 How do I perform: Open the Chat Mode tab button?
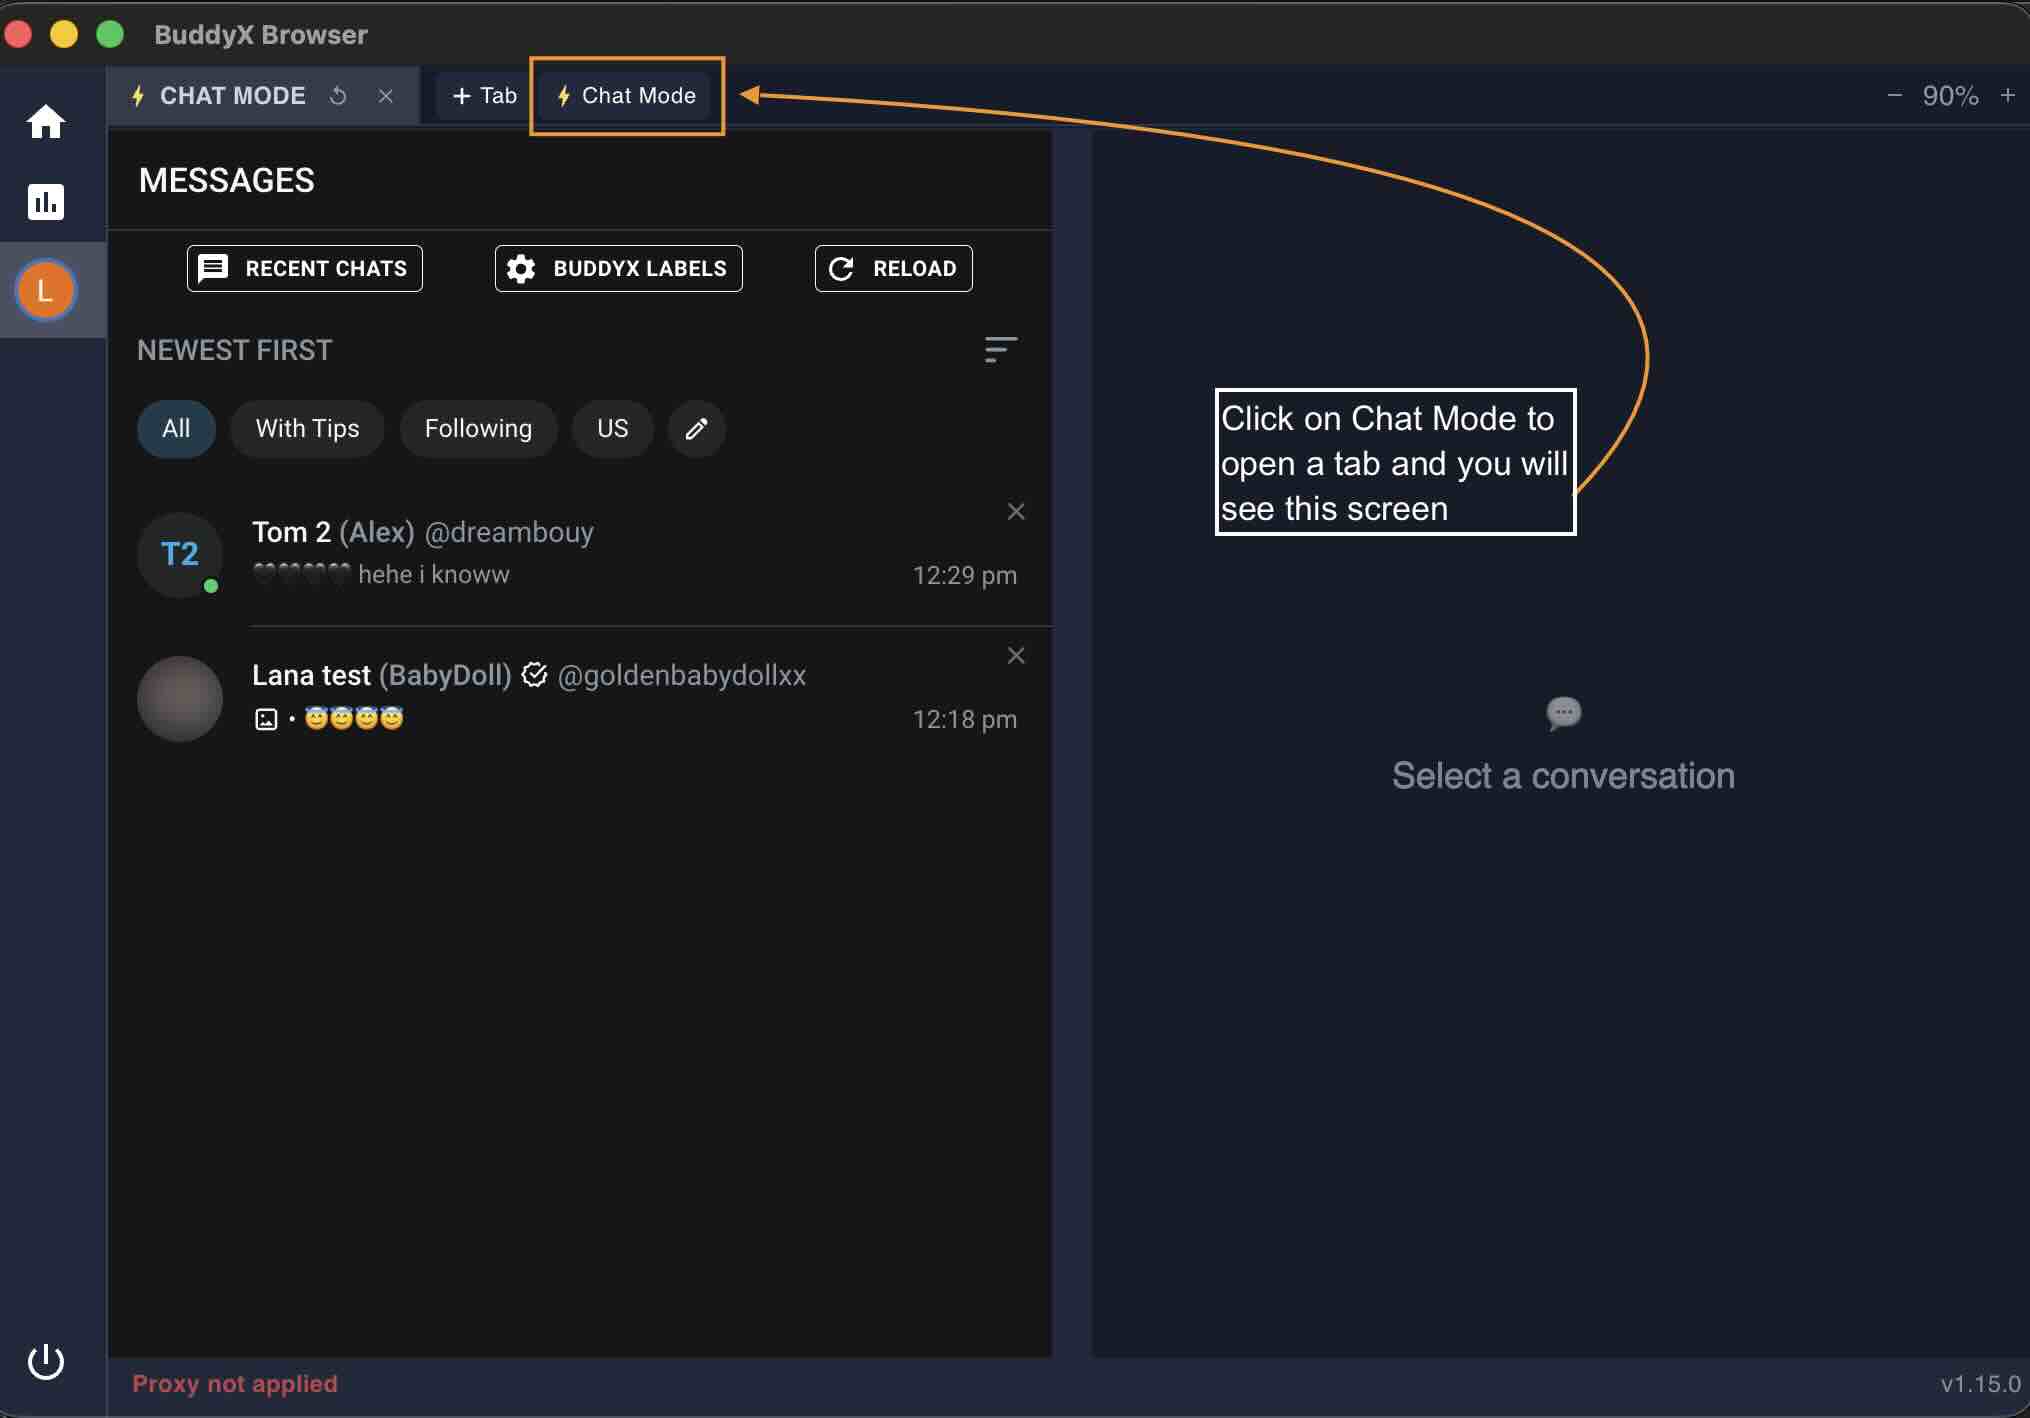pos(627,96)
